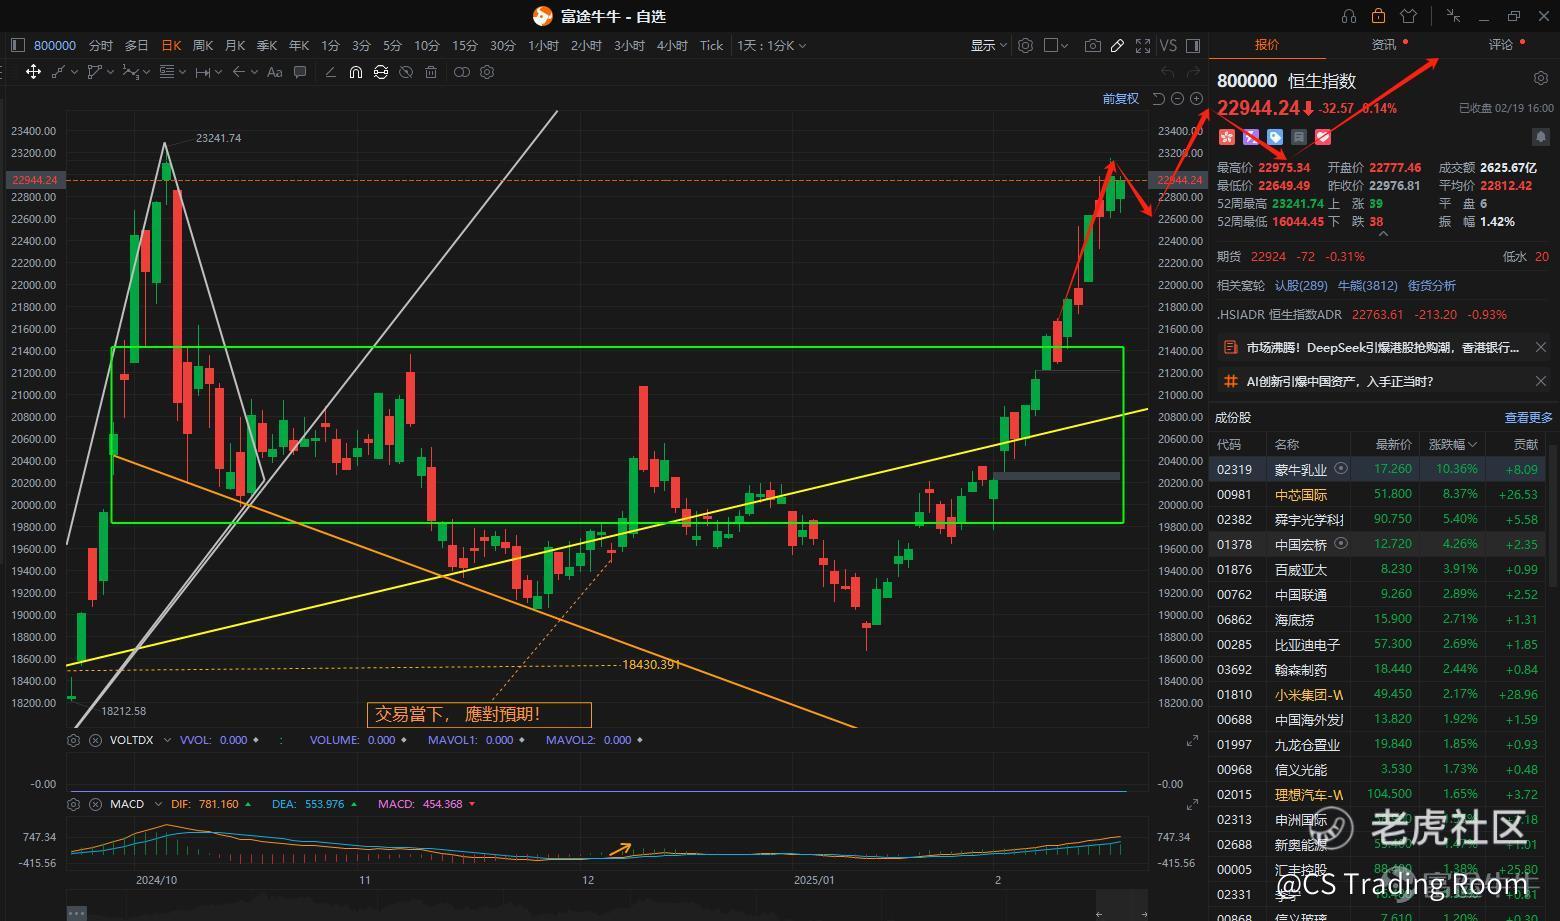Toggle the continuous drawing mode icon

pyautogui.click(x=380, y=72)
